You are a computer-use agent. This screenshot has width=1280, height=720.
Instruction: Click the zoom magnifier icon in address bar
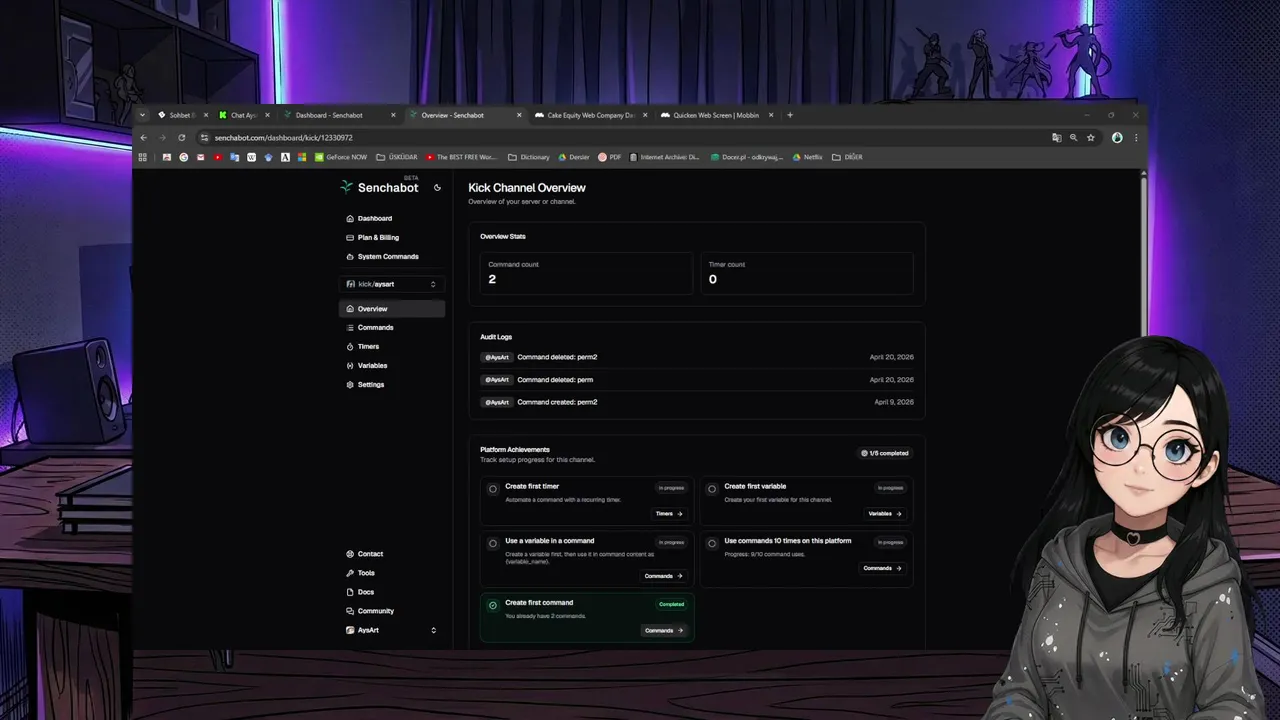(1073, 138)
